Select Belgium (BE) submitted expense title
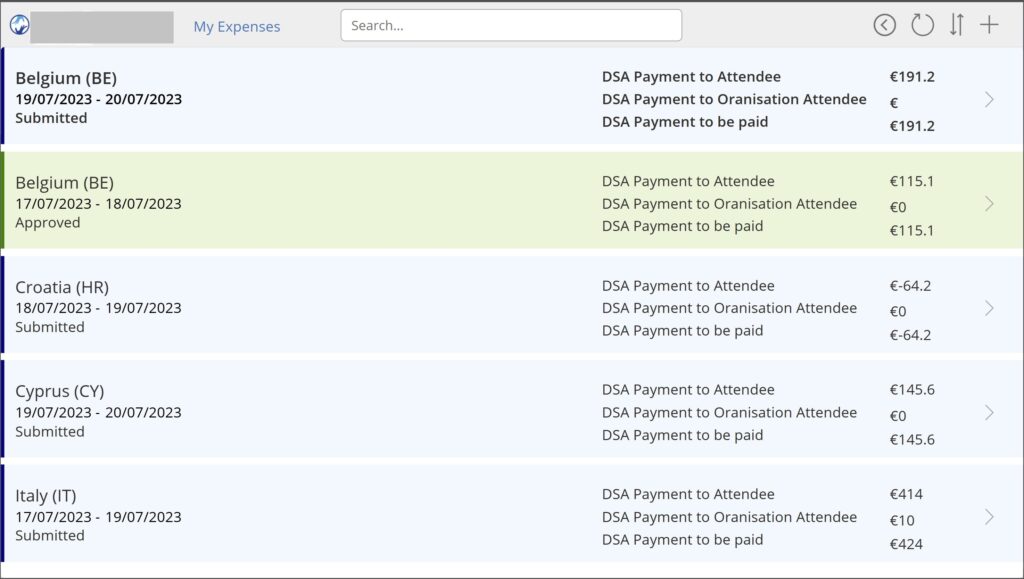1024x579 pixels. point(66,78)
